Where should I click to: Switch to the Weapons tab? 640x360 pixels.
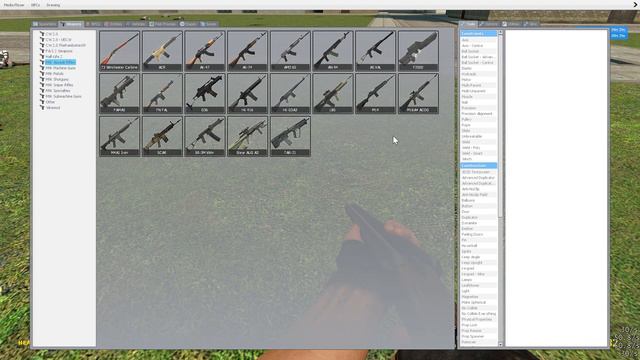pos(71,24)
